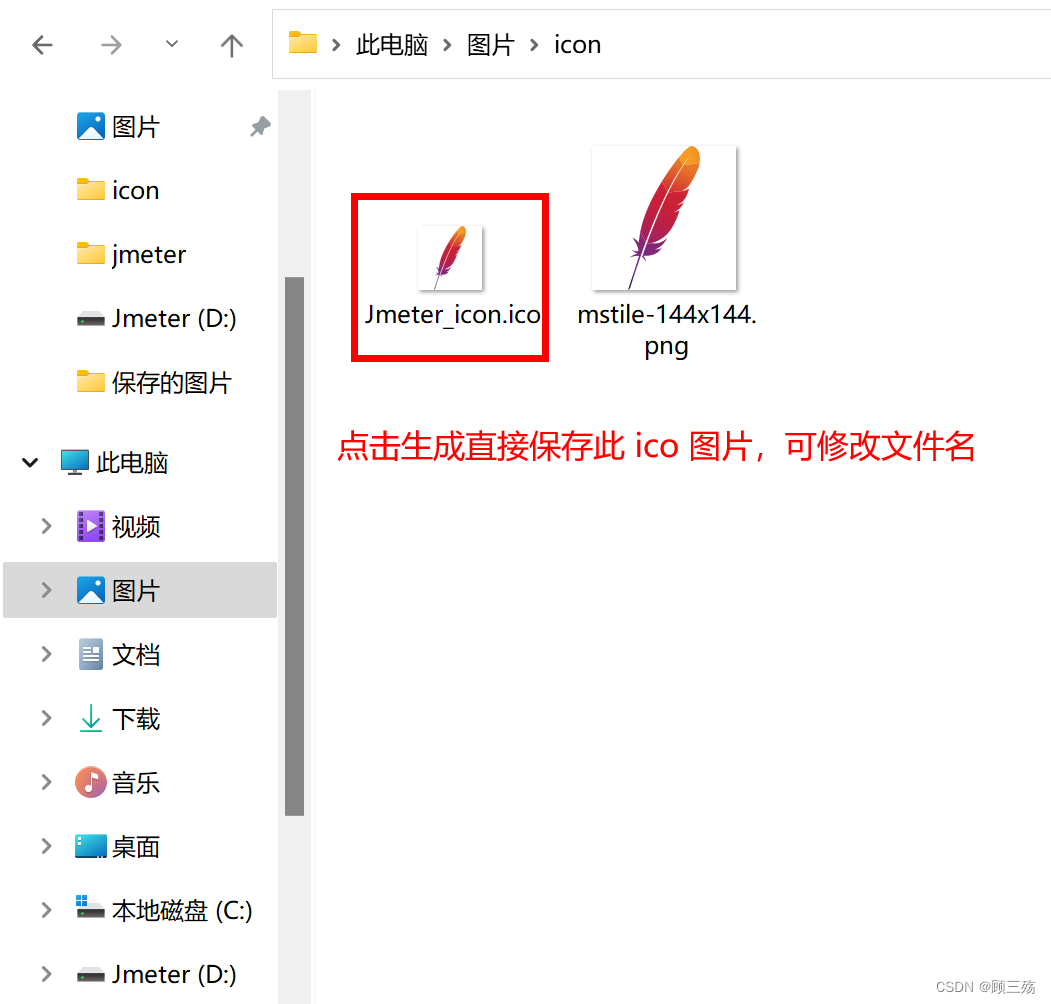The height and width of the screenshot is (1004, 1051).
Task: Expand the 音乐 tree node
Action: coord(46,782)
